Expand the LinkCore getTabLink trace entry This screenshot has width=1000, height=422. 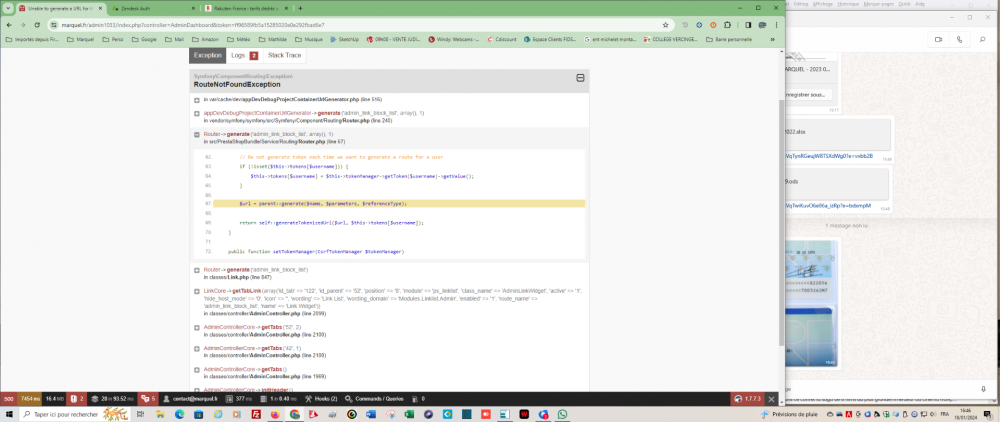click(x=197, y=291)
